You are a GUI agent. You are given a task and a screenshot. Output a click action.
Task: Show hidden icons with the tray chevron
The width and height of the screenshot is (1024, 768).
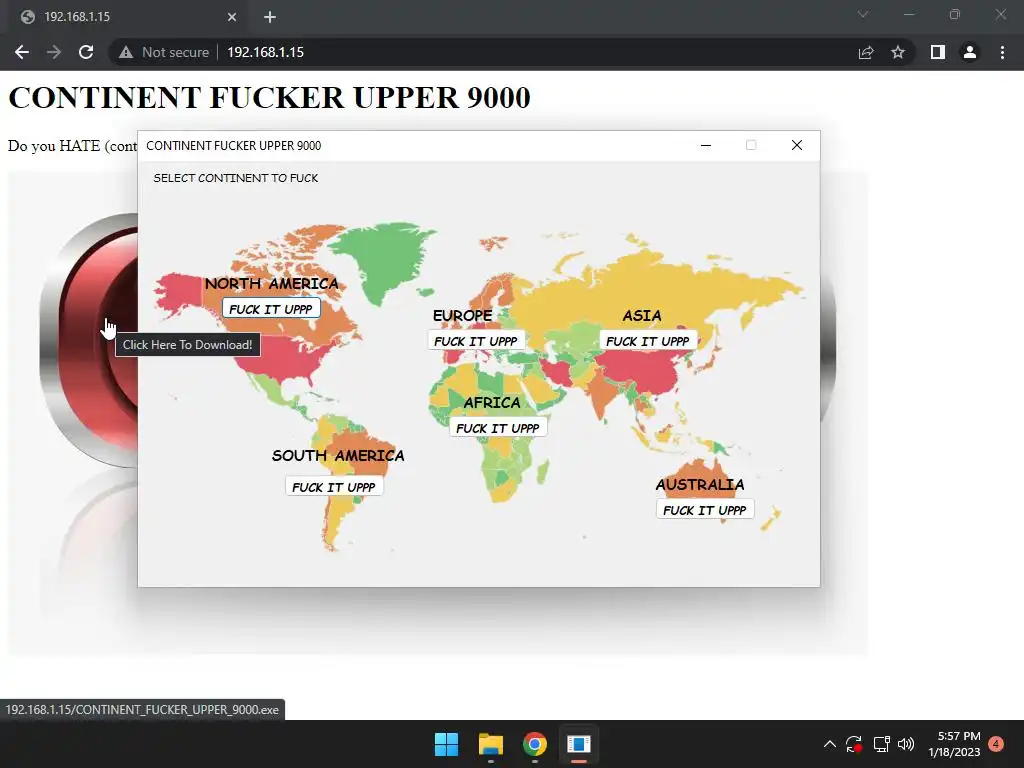(x=829, y=744)
